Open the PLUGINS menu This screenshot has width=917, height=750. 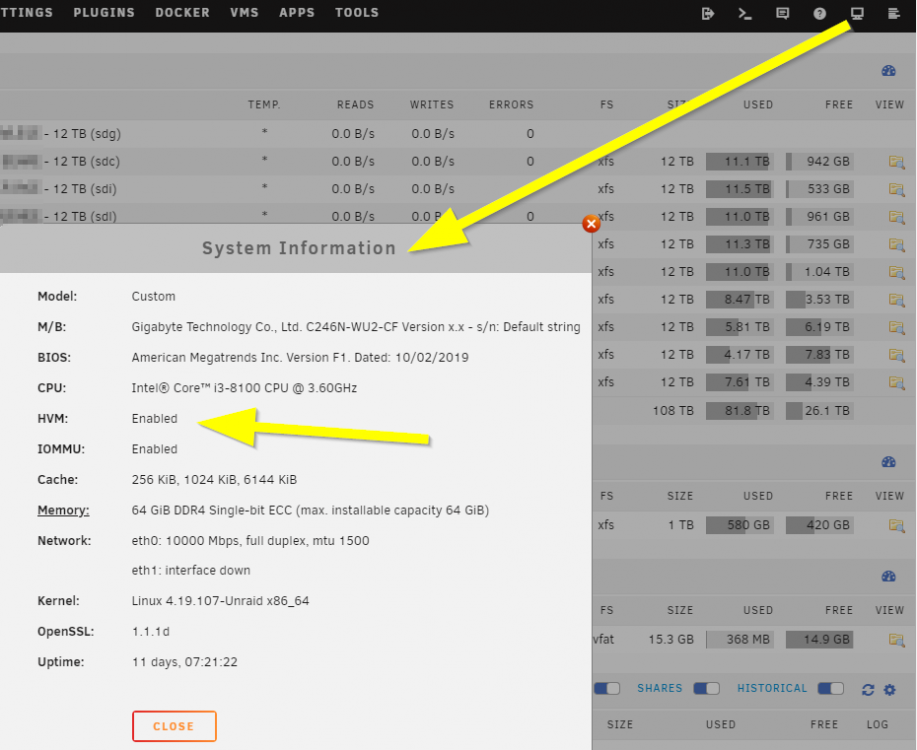point(104,12)
